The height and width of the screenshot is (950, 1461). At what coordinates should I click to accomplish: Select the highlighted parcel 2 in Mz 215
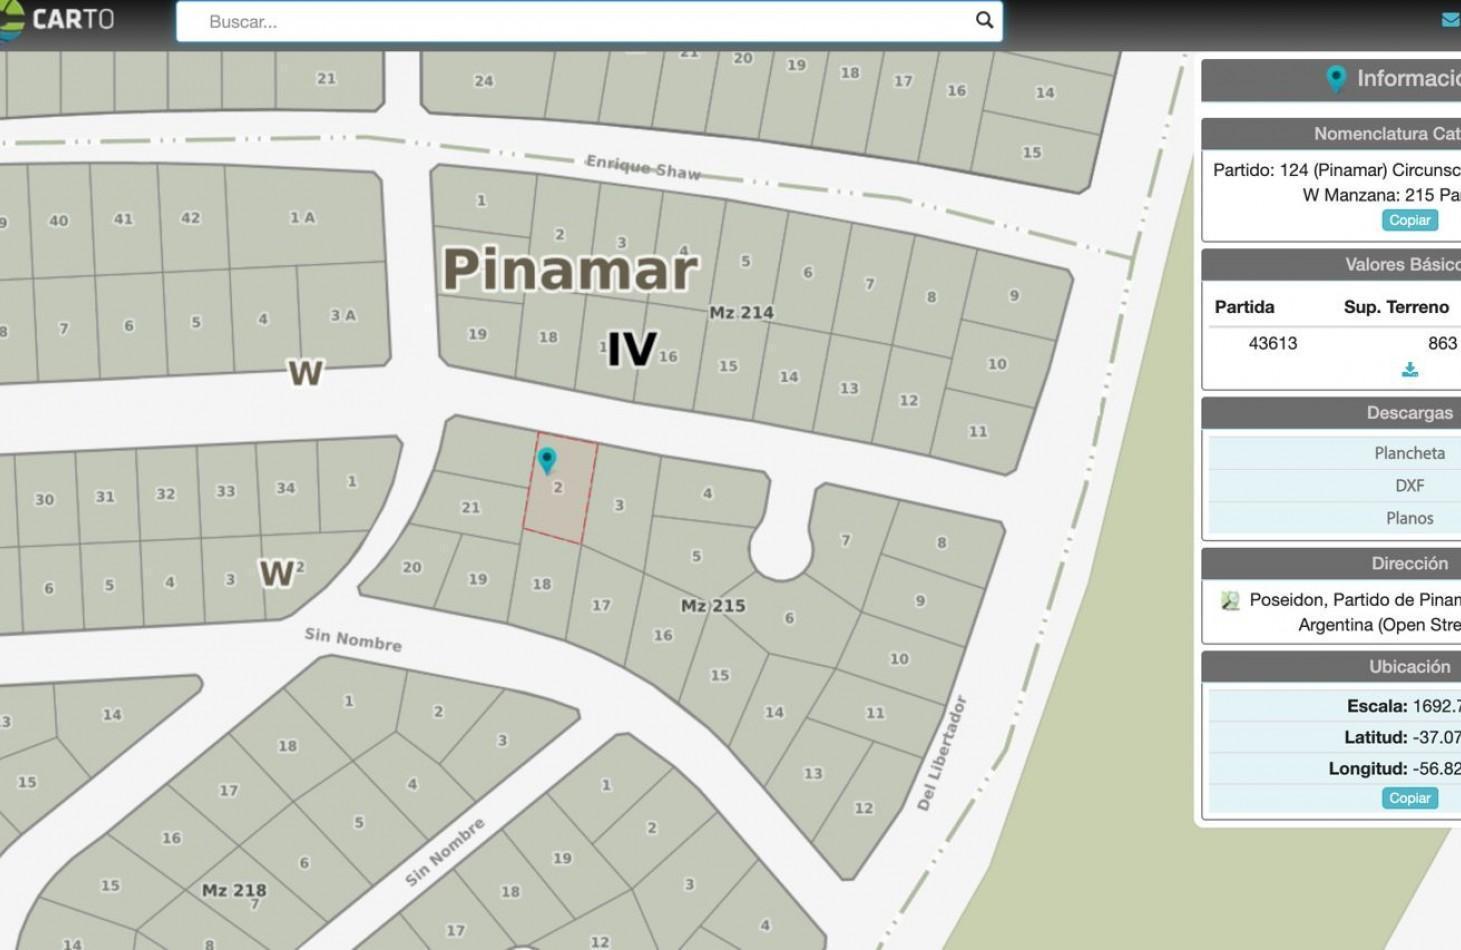point(560,490)
